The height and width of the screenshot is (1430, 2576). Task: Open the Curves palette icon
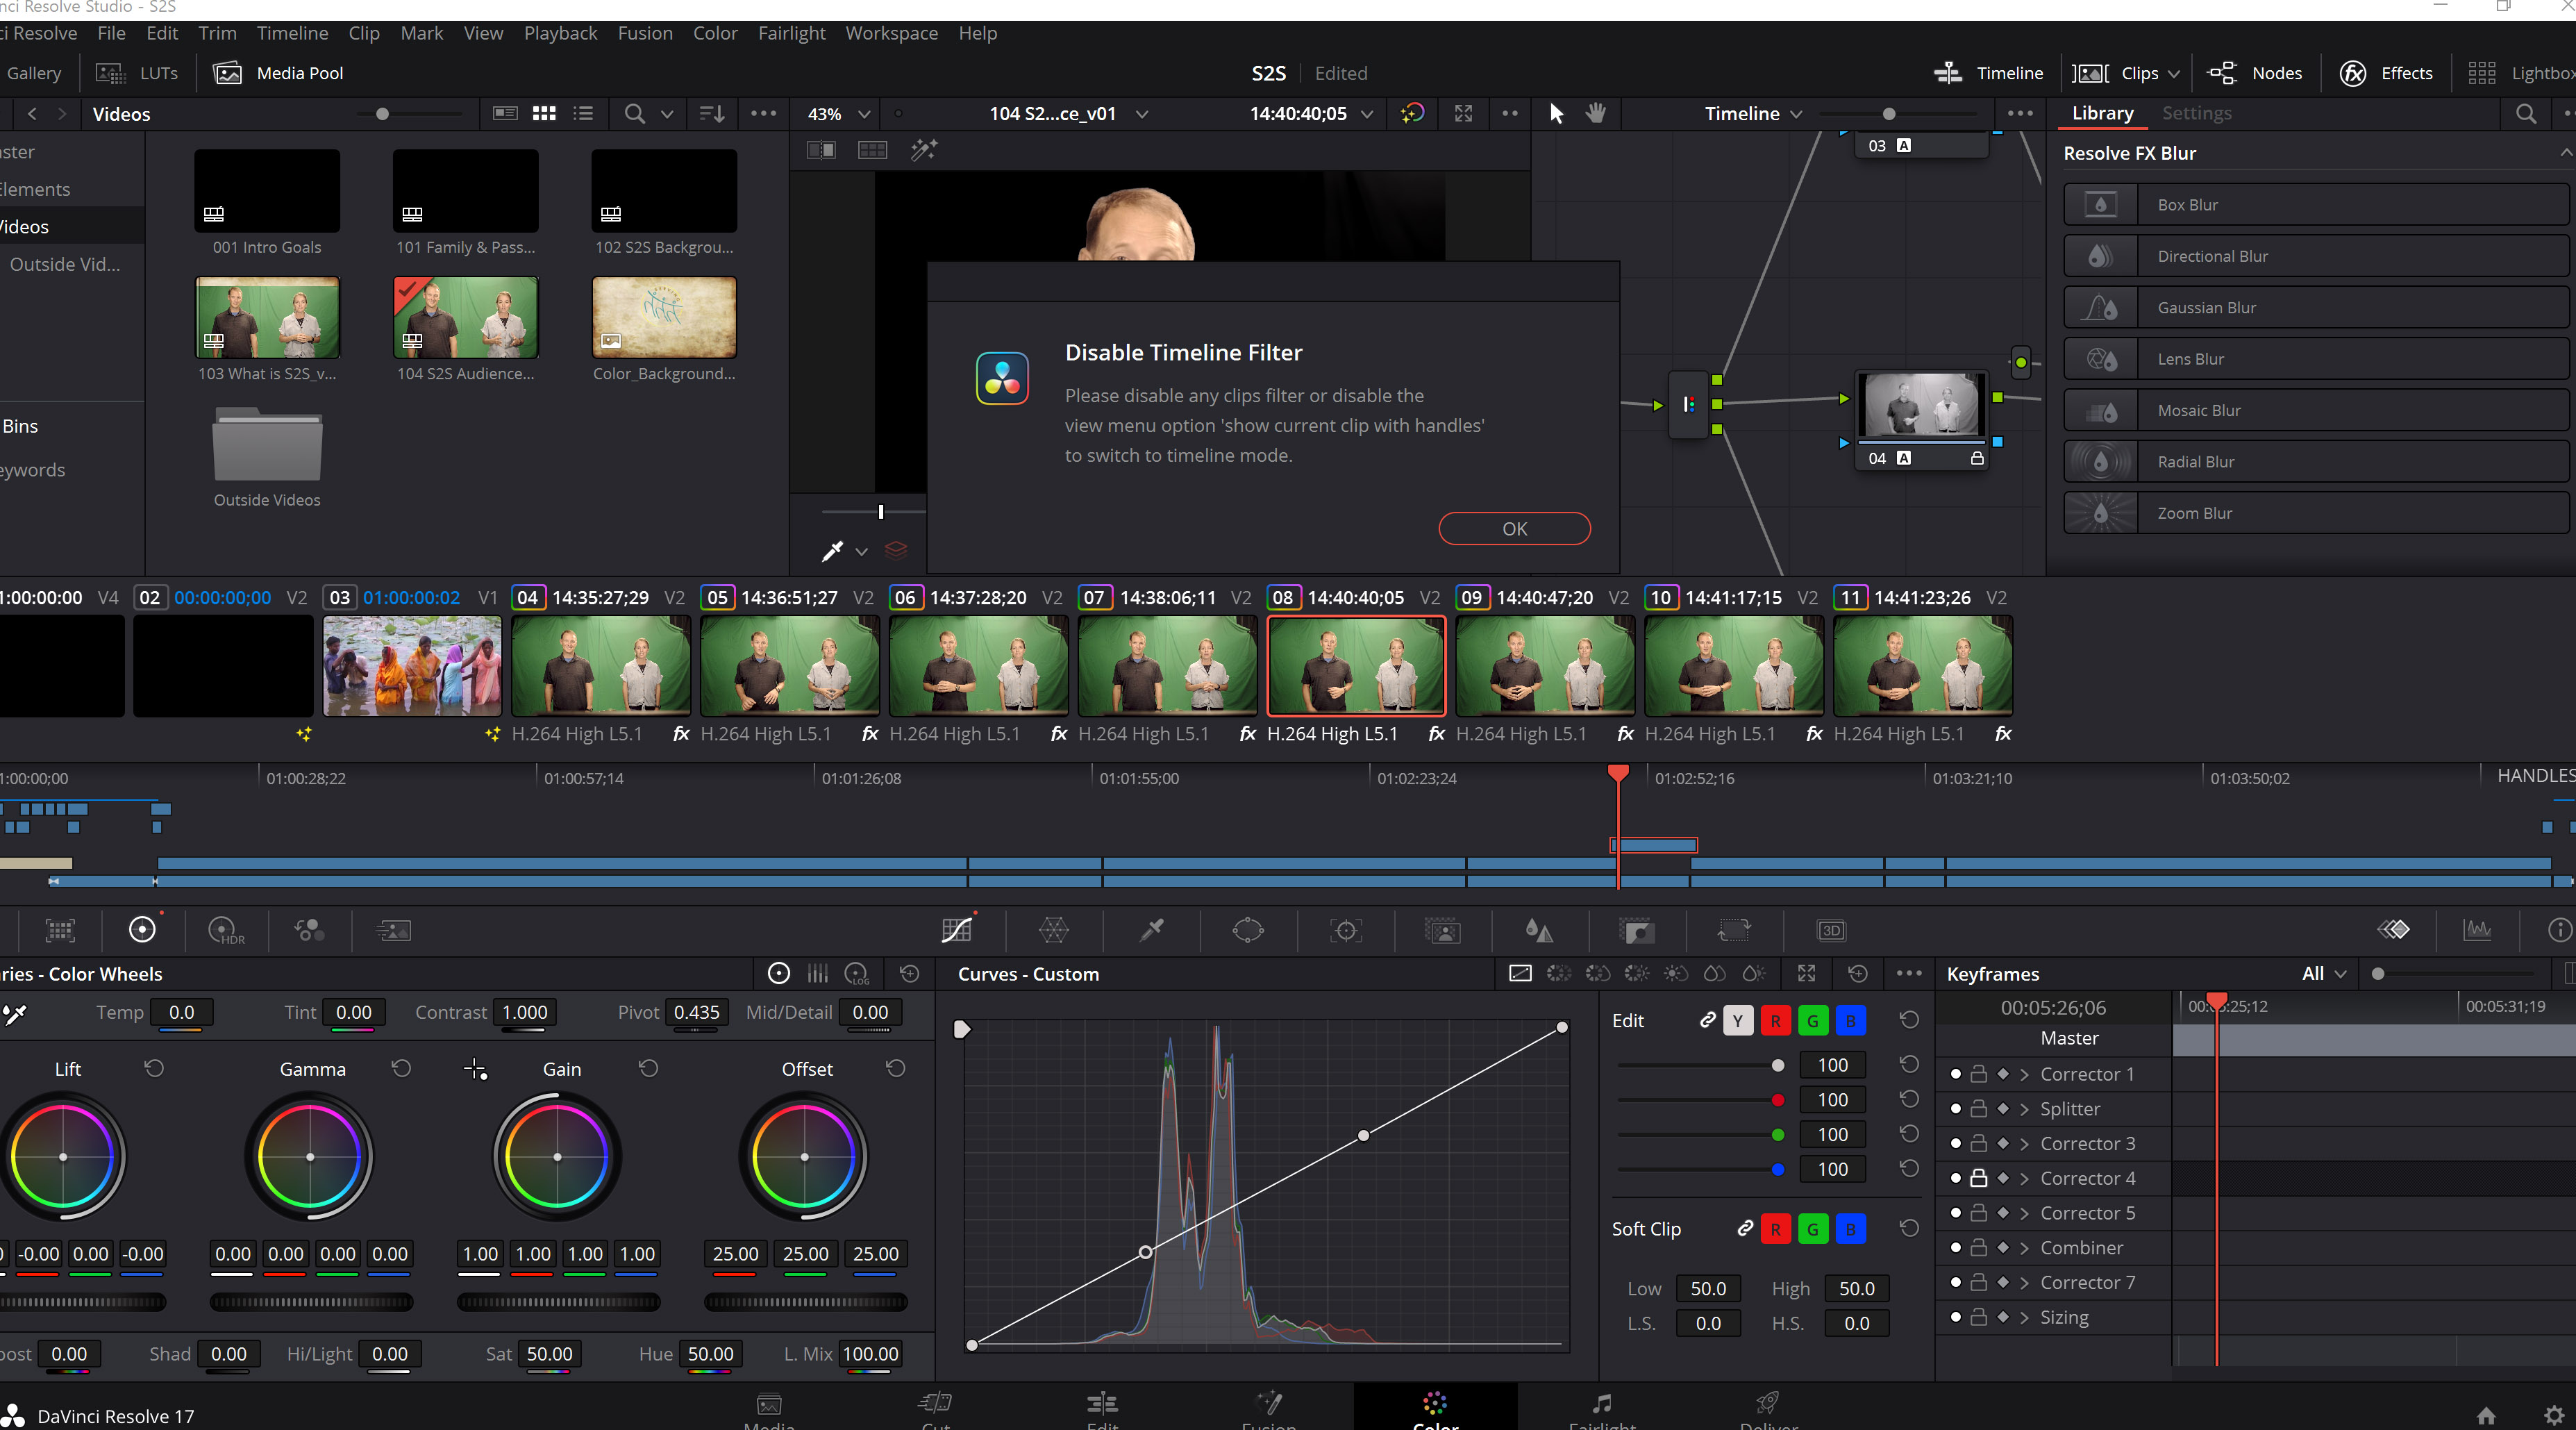point(956,930)
